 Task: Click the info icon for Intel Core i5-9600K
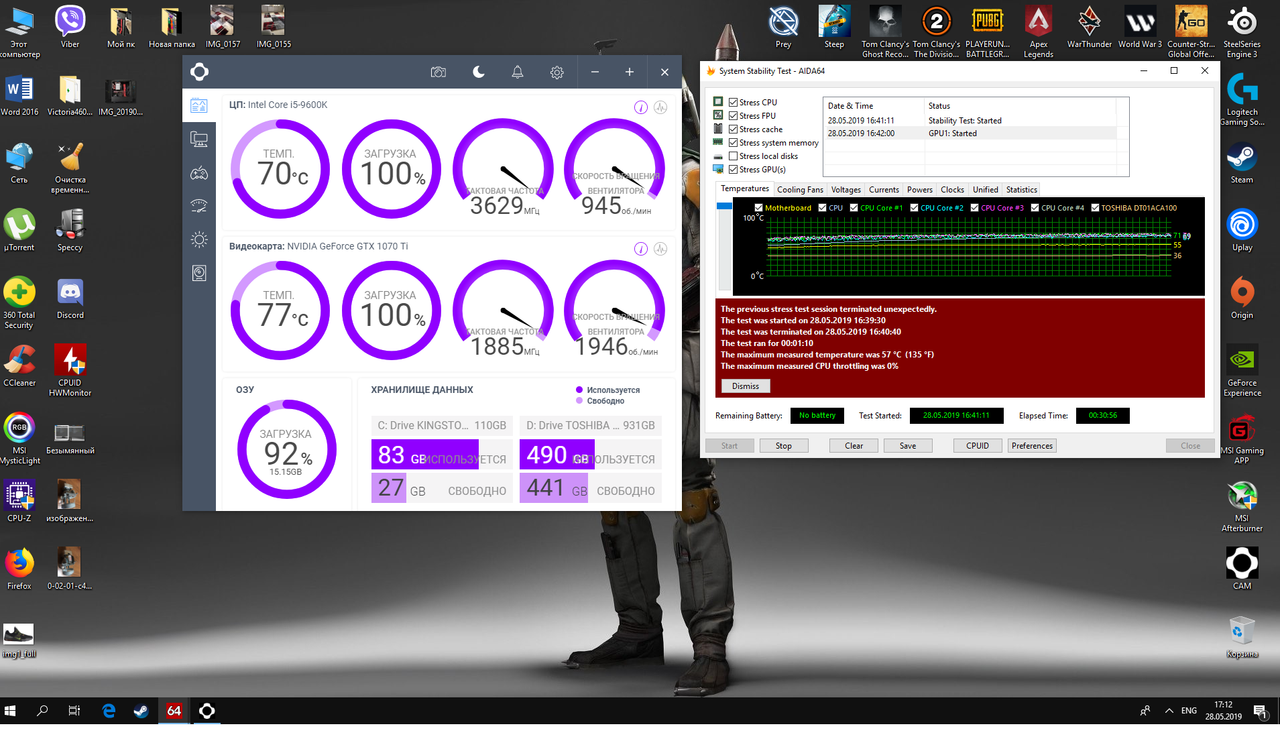point(641,107)
